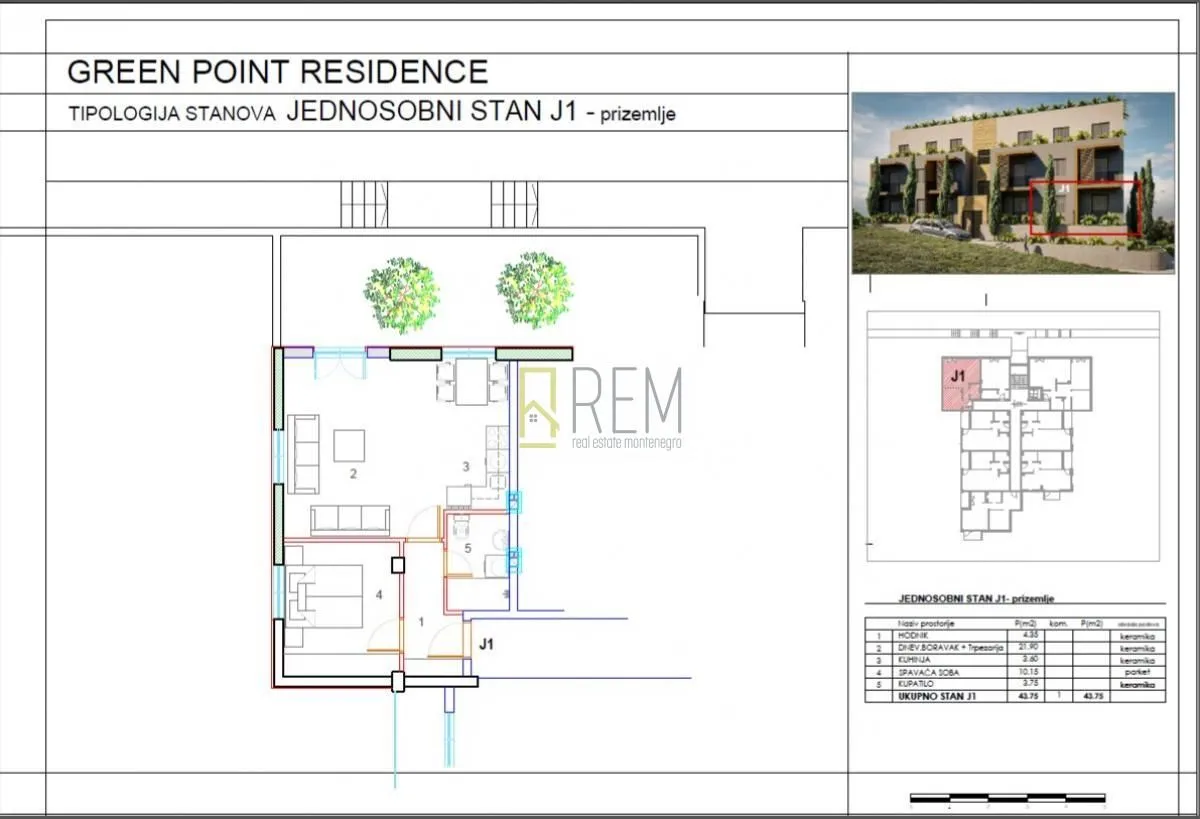Open the building exterior render image
Image resolution: width=1200 pixels, height=819 pixels.
click(x=1013, y=182)
